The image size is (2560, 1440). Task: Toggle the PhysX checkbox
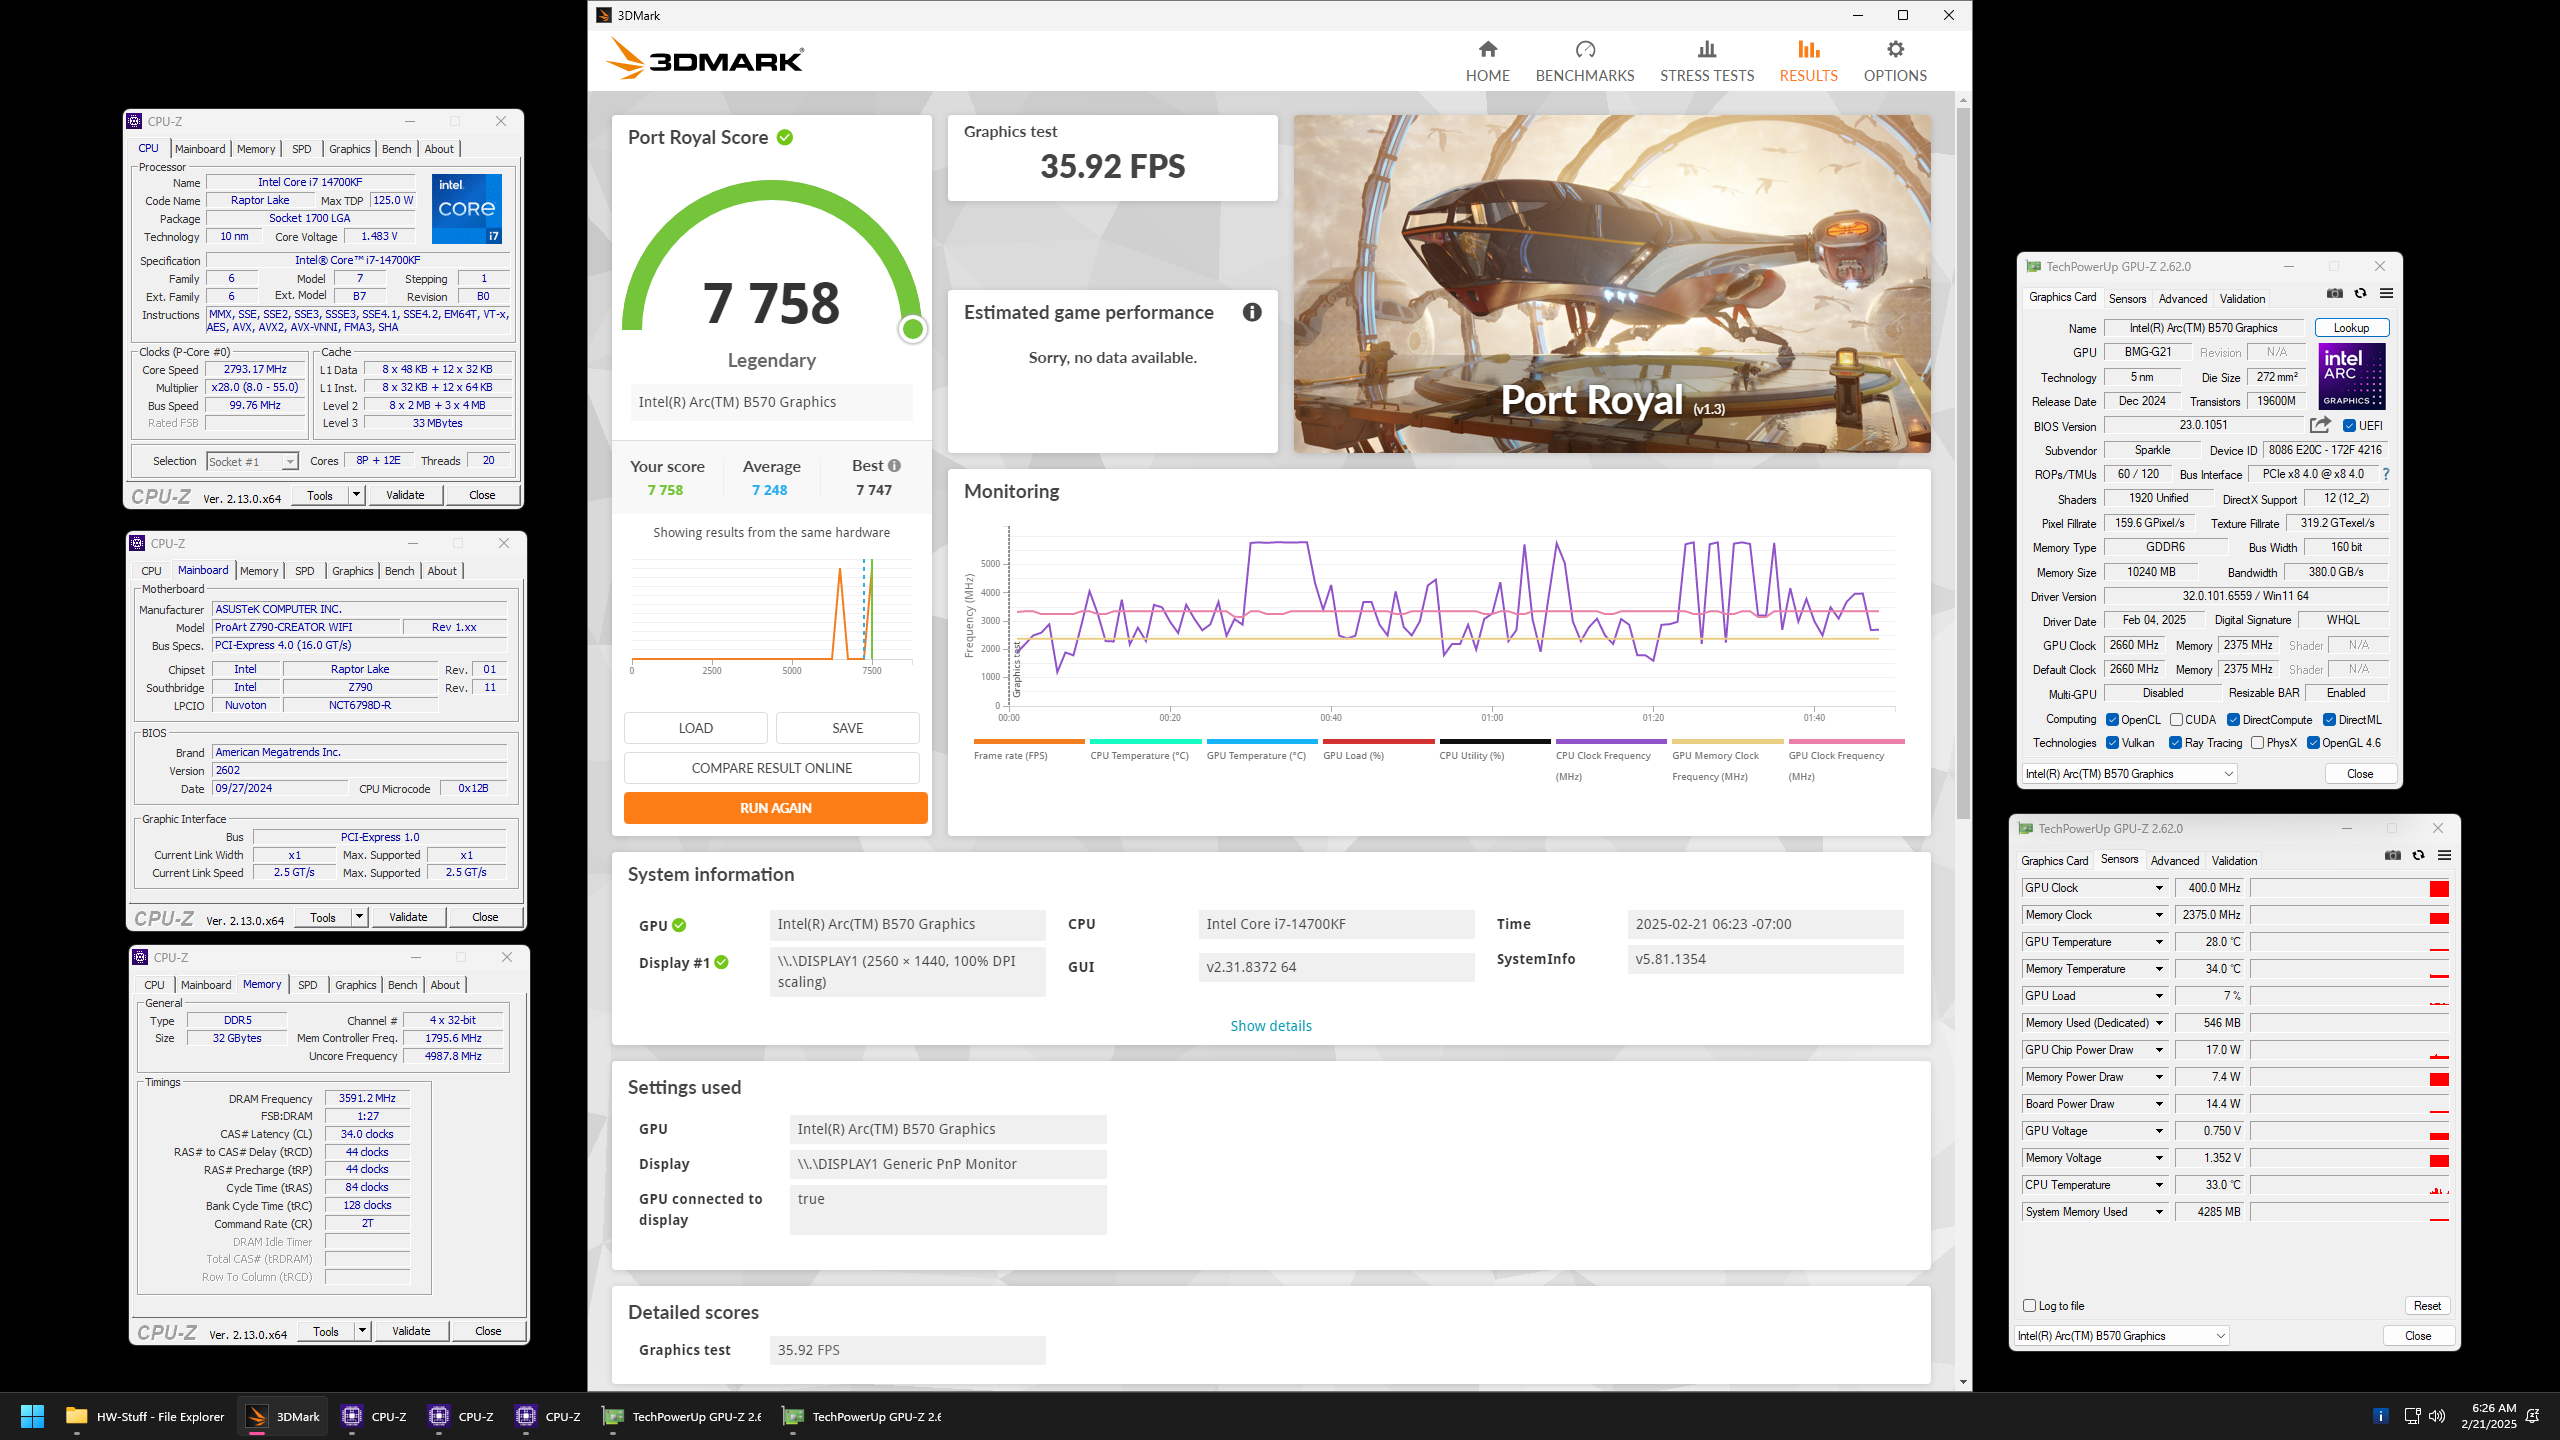click(2257, 743)
